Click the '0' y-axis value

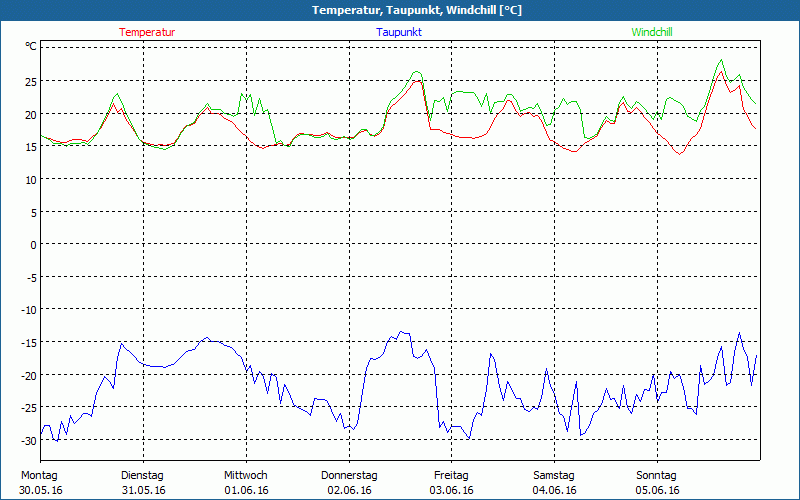[34, 245]
